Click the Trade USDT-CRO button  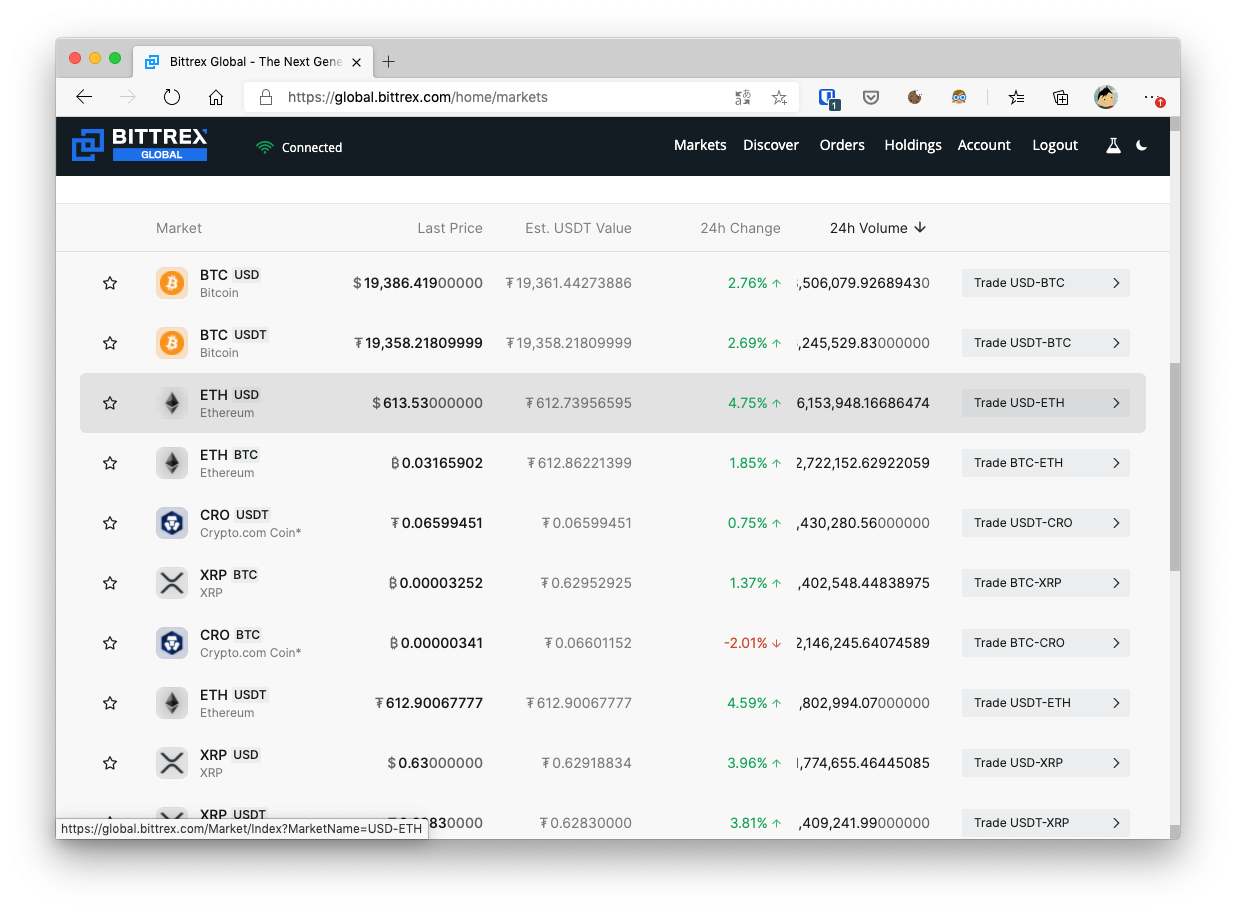[x=1046, y=523]
